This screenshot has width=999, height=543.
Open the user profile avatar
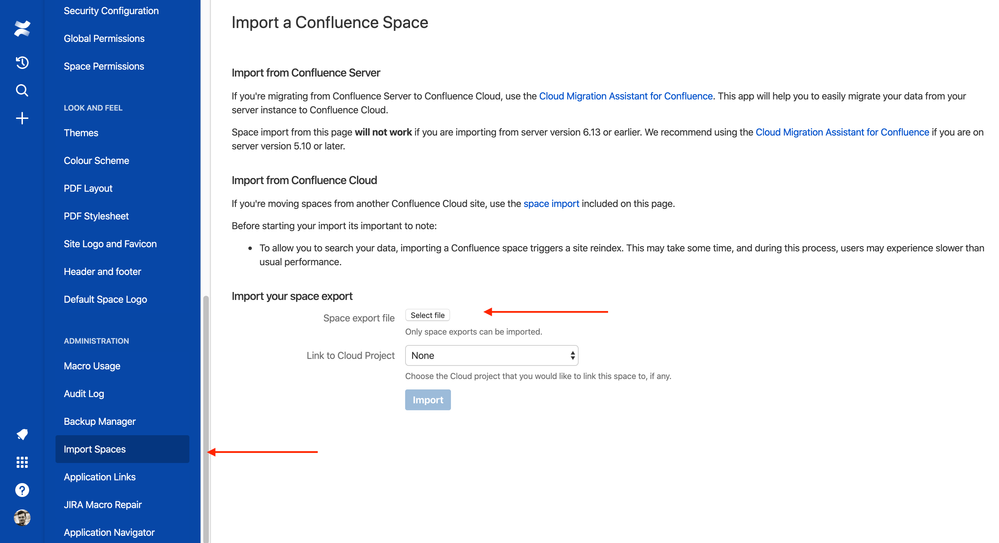point(22,518)
